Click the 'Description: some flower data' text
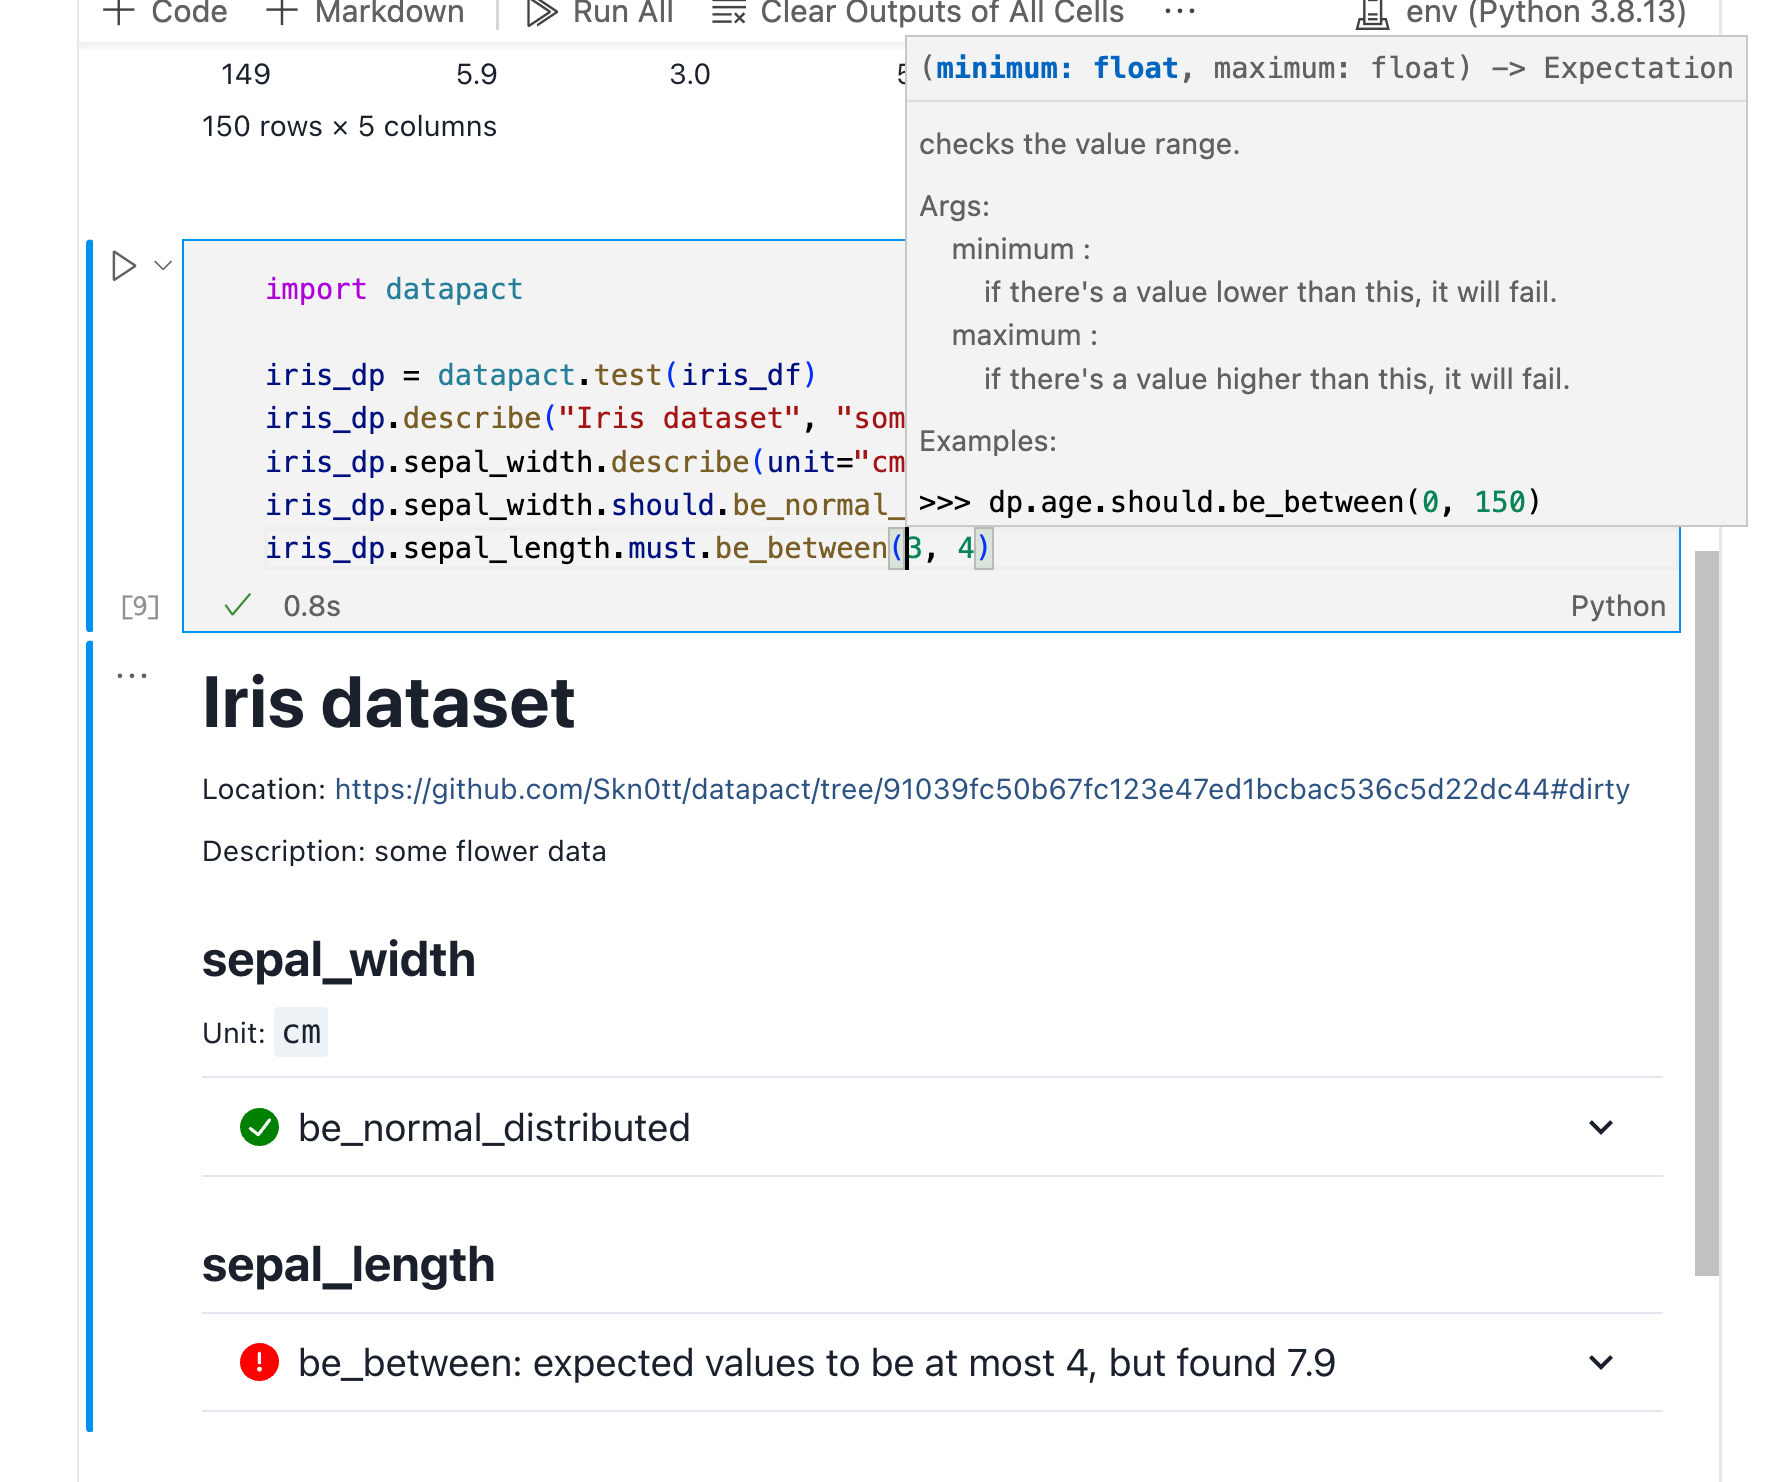1790x1482 pixels. pyautogui.click(x=404, y=852)
